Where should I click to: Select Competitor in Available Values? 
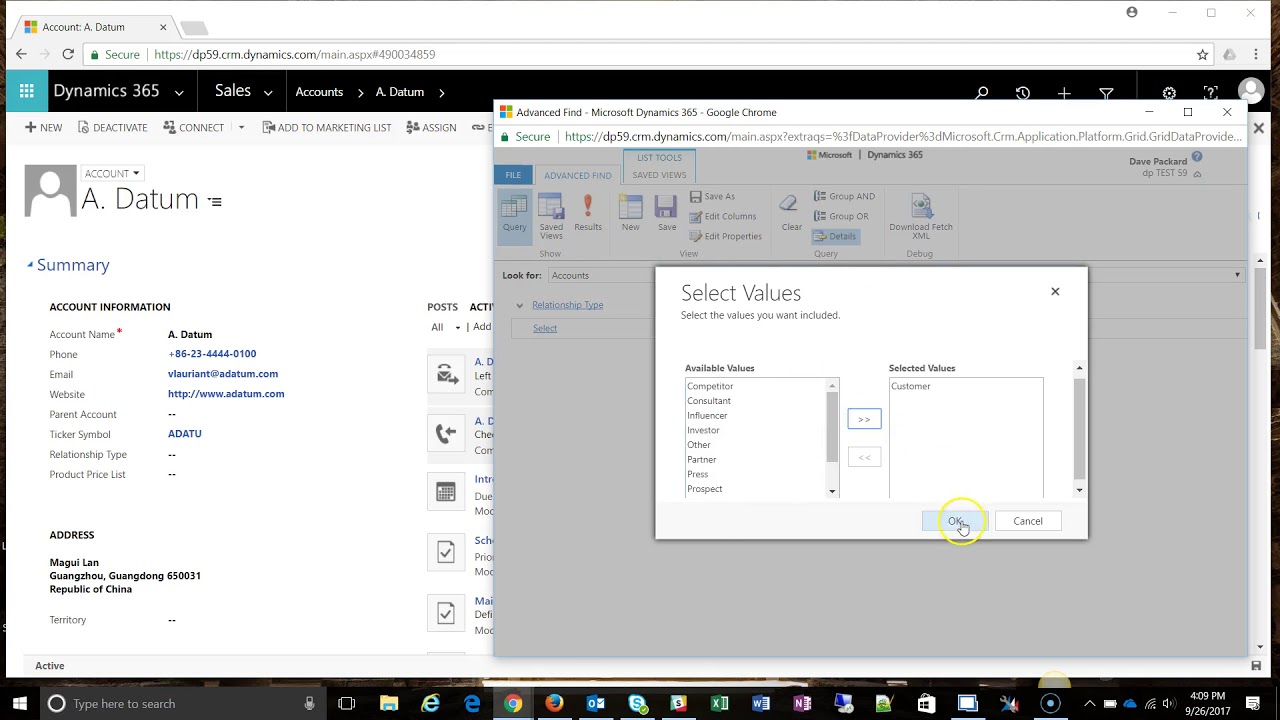pyautogui.click(x=710, y=386)
